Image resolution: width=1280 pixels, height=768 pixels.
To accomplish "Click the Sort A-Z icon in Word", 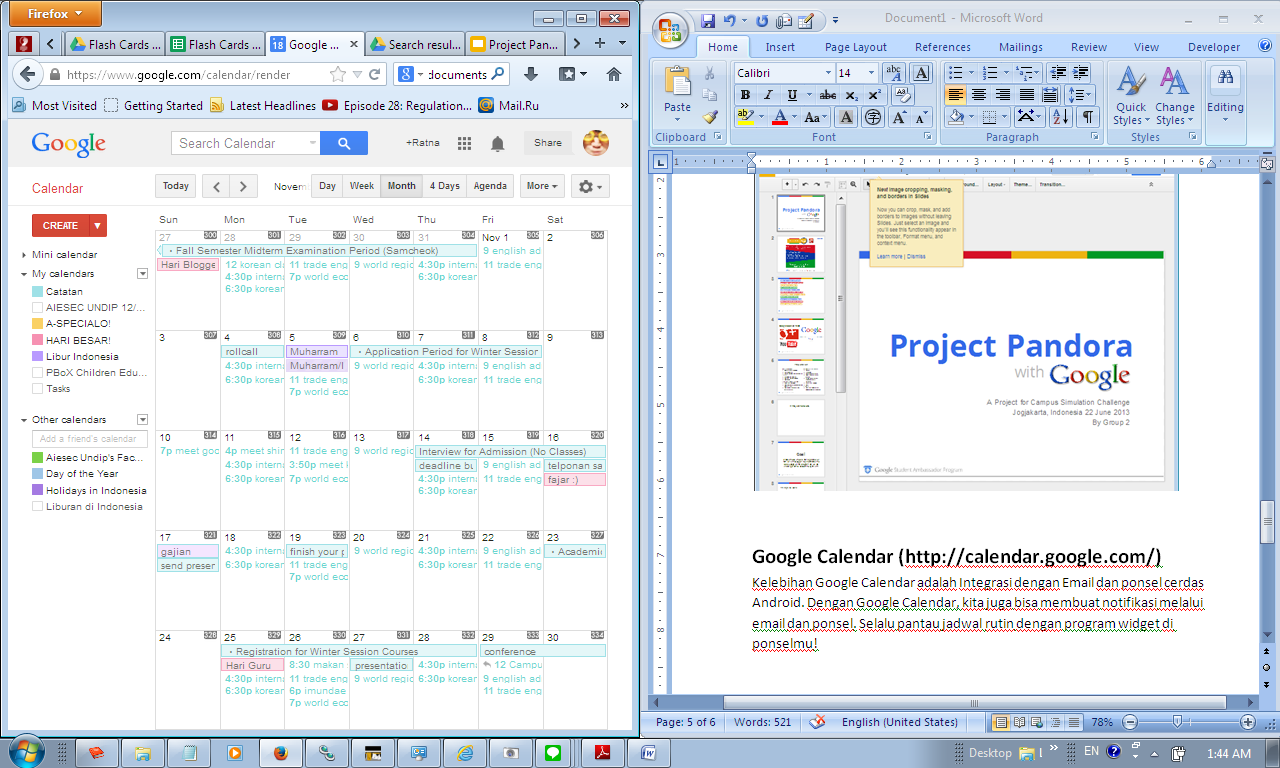I will click(x=1061, y=117).
